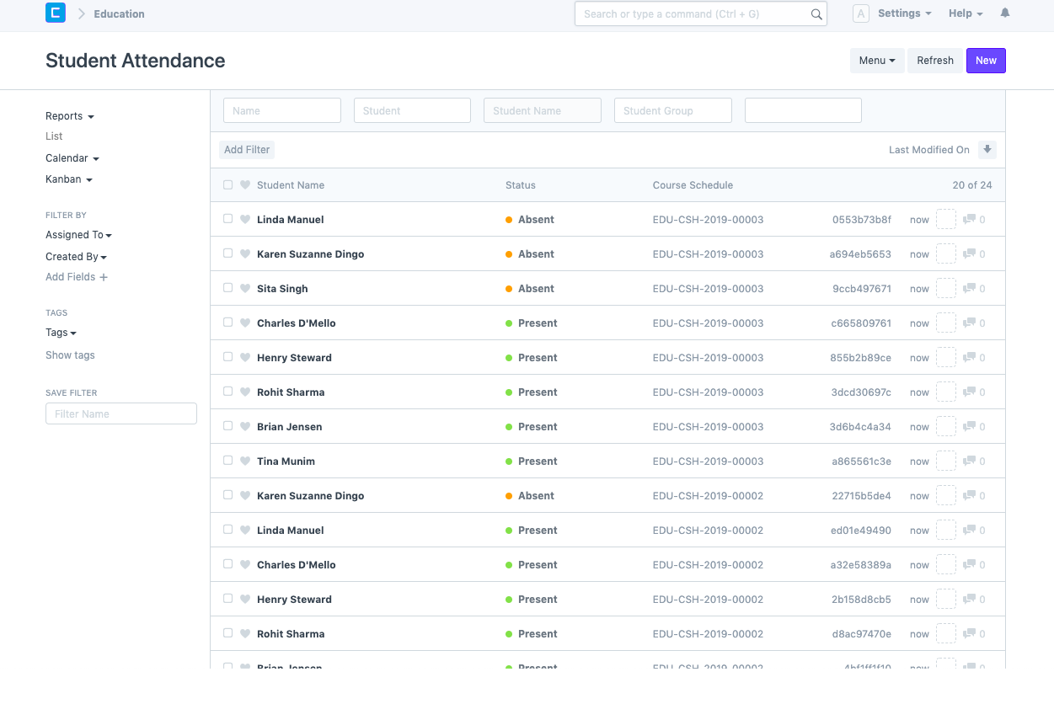Click the Student Group filter field

tap(673, 111)
